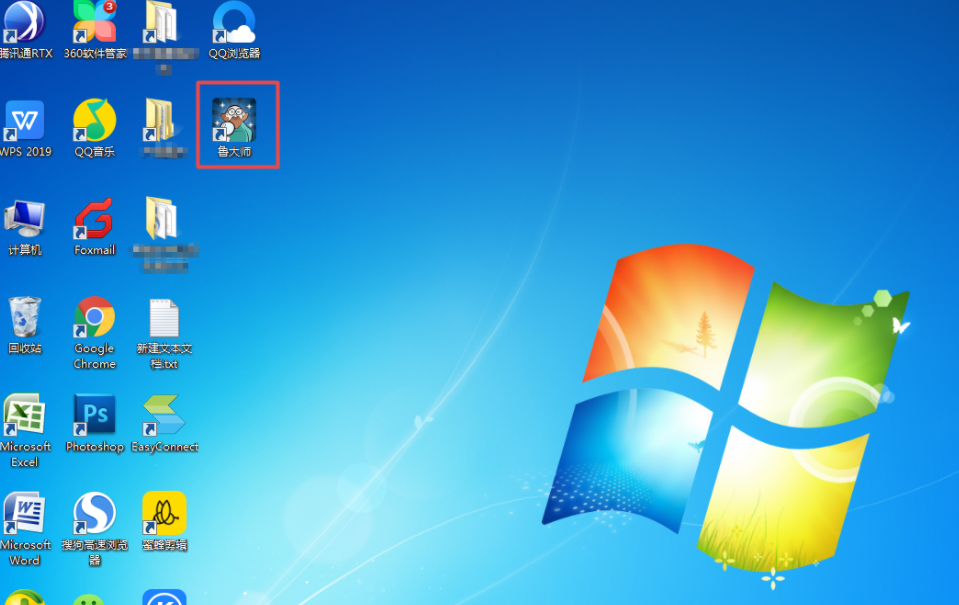Click the 搜狗高速浏览器 desktop icon

pyautogui.click(x=95, y=530)
